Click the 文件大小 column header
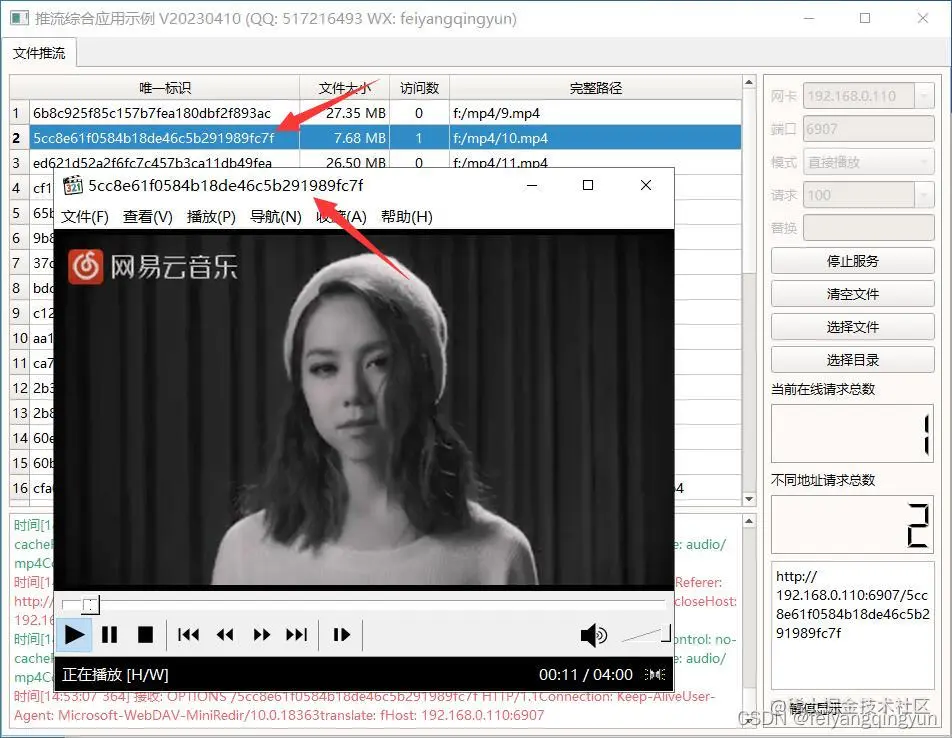The width and height of the screenshot is (952, 738). (x=344, y=88)
